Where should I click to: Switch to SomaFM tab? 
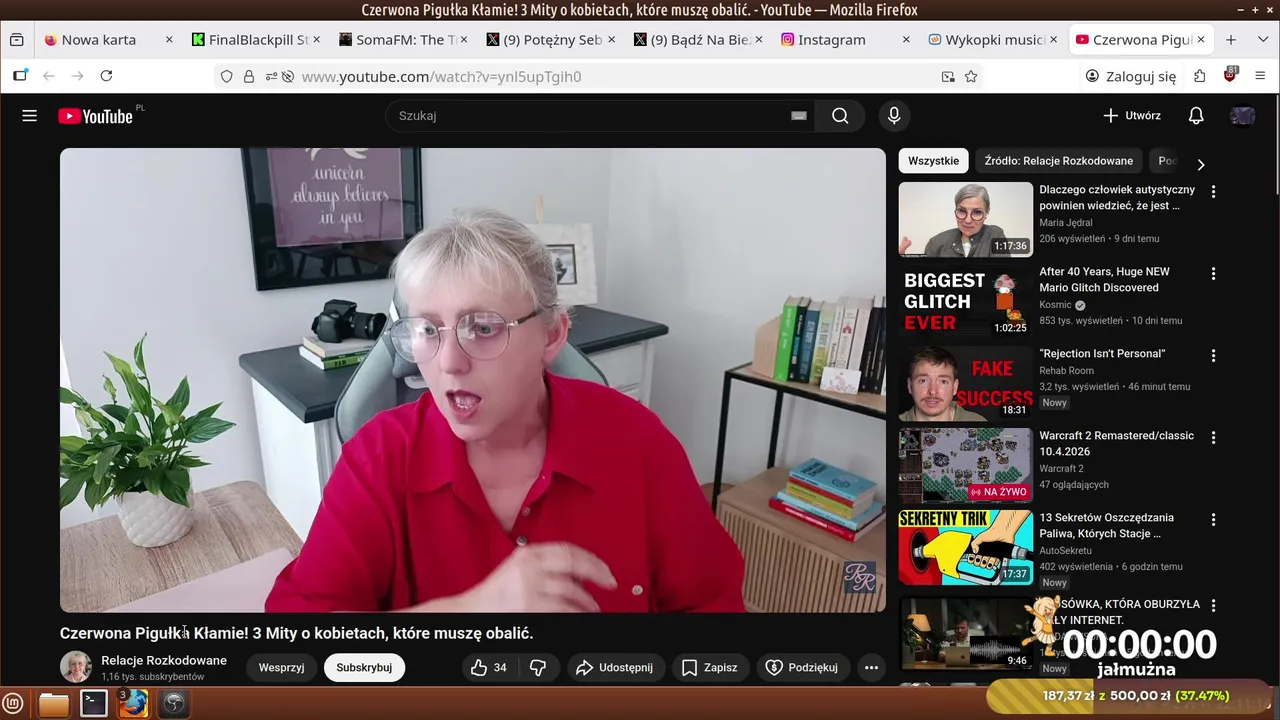403,40
